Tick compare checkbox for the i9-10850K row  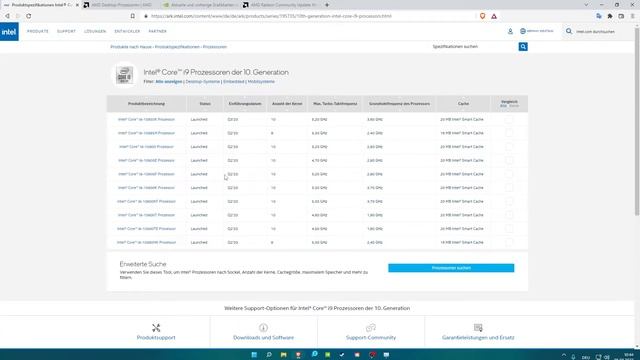pos(509,120)
